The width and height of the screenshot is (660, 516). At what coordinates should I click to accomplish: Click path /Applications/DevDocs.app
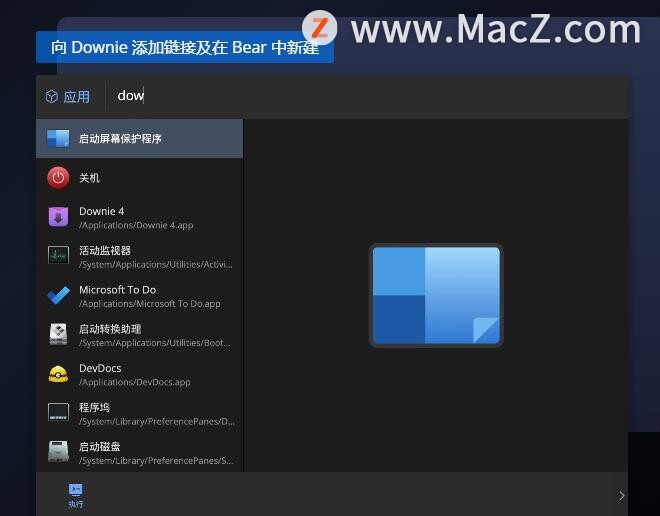[135, 382]
